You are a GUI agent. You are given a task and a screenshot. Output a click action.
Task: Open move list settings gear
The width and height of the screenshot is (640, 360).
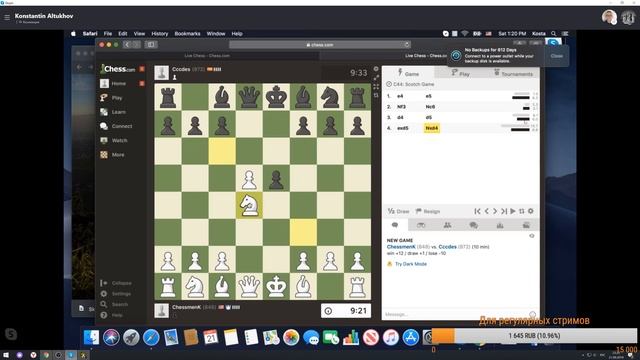(531, 211)
